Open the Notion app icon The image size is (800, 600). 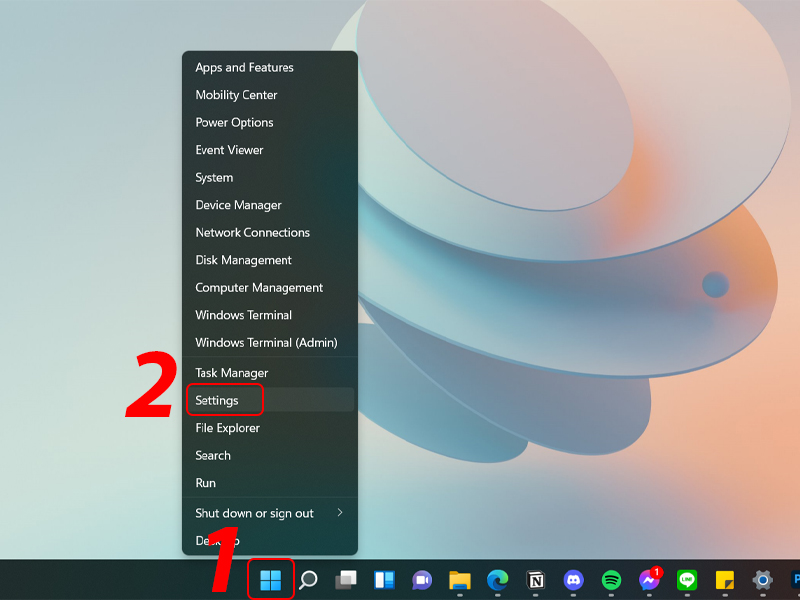535,580
